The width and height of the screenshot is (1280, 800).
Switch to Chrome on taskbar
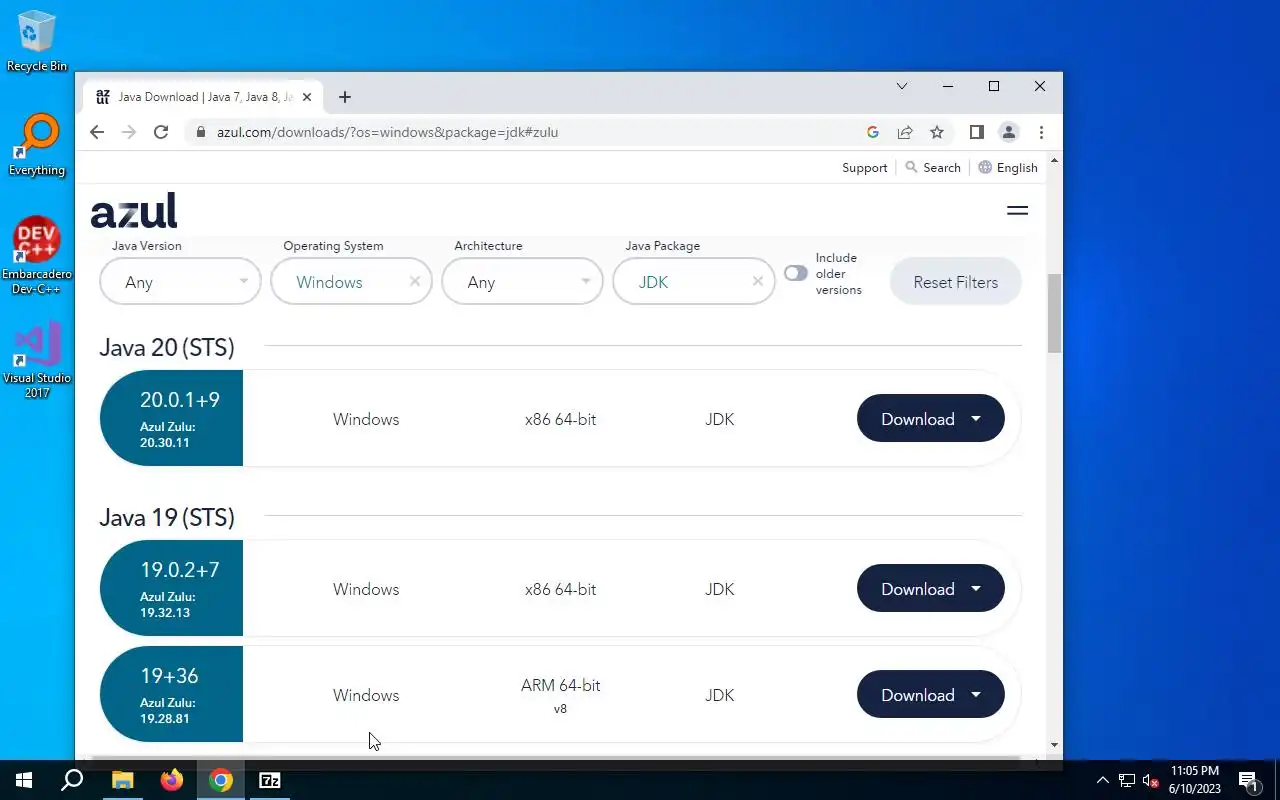point(221,780)
